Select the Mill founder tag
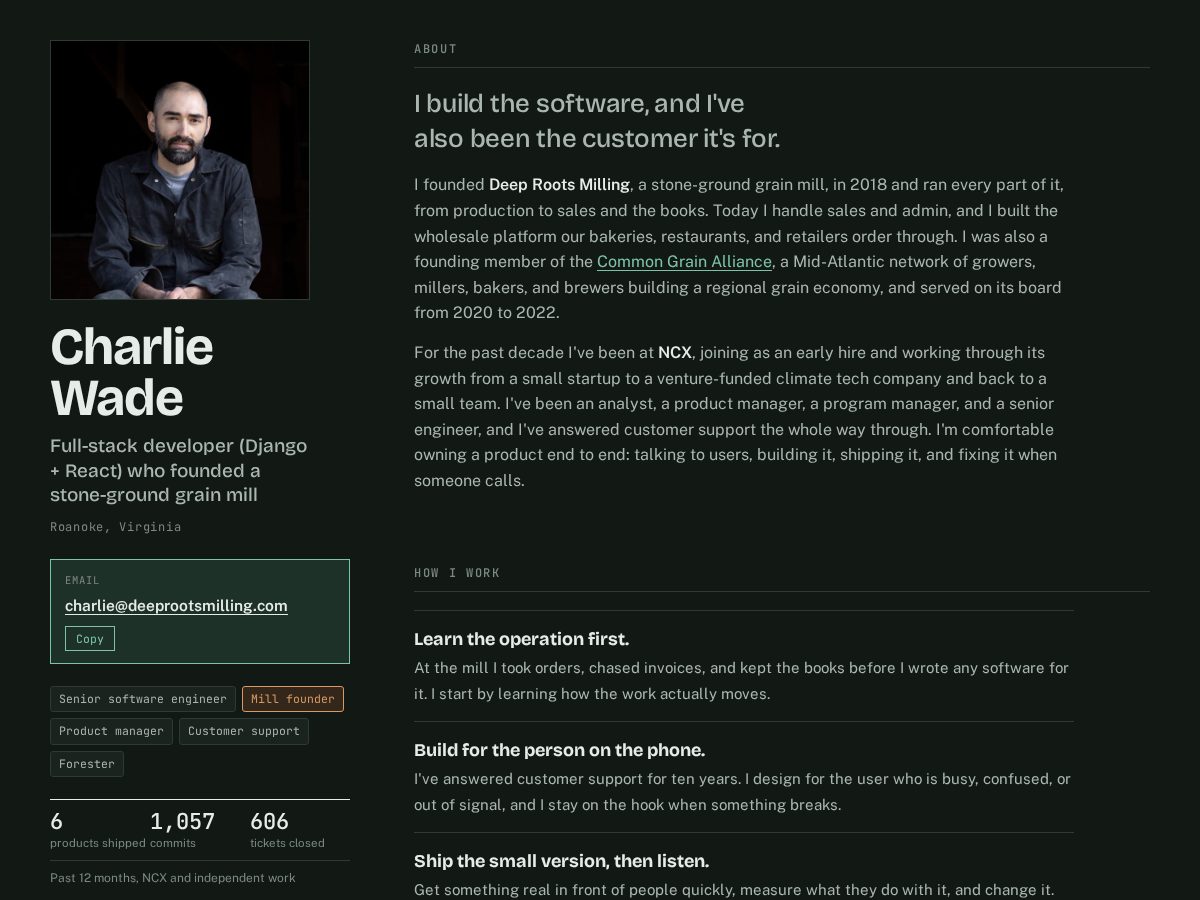Image resolution: width=1200 pixels, height=900 pixels. click(x=293, y=699)
